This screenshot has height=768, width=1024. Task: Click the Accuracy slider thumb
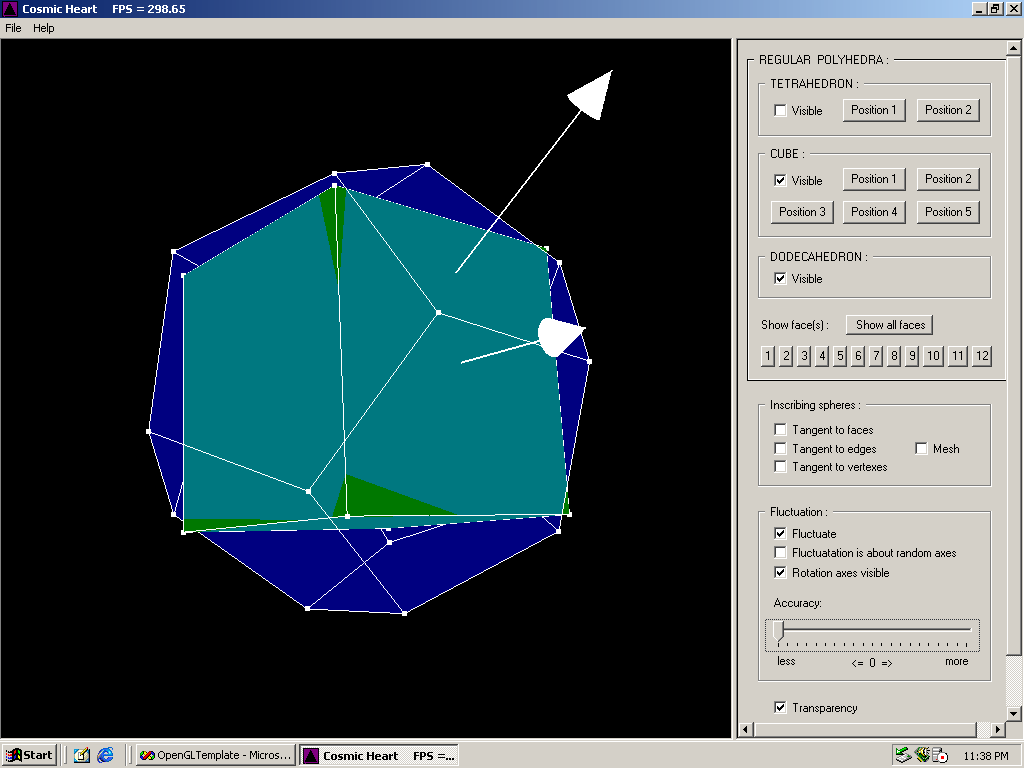pyautogui.click(x=778, y=631)
